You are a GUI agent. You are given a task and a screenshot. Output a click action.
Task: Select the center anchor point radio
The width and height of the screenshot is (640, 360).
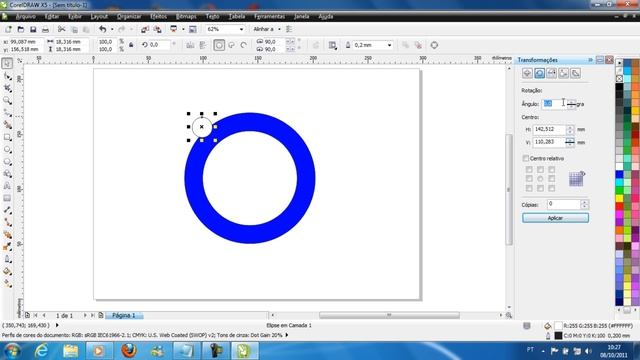(x=540, y=179)
